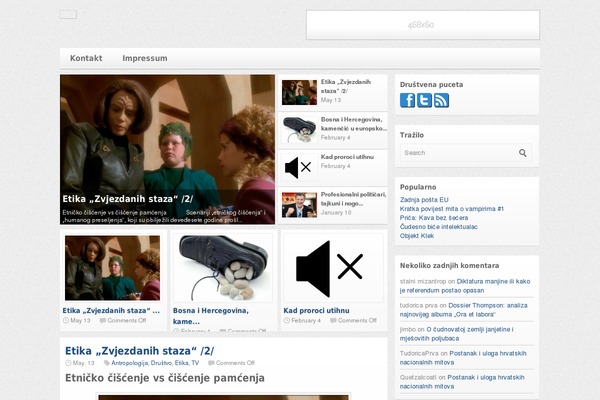Click 'stalni mizantrop' commenter name

click(423, 281)
